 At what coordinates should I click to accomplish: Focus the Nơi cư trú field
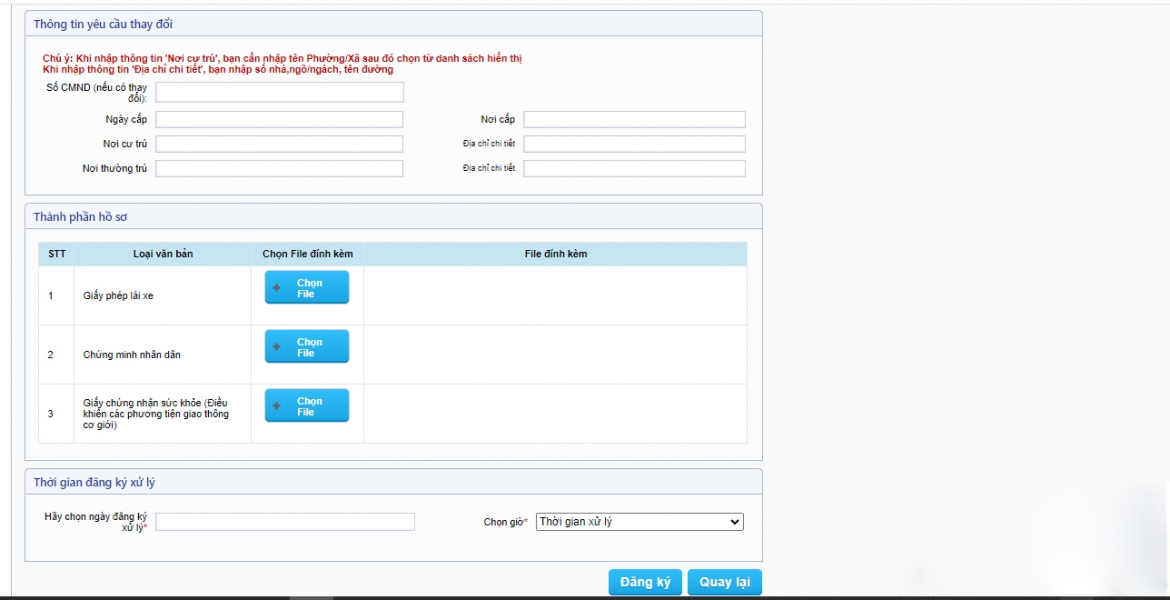(279, 144)
